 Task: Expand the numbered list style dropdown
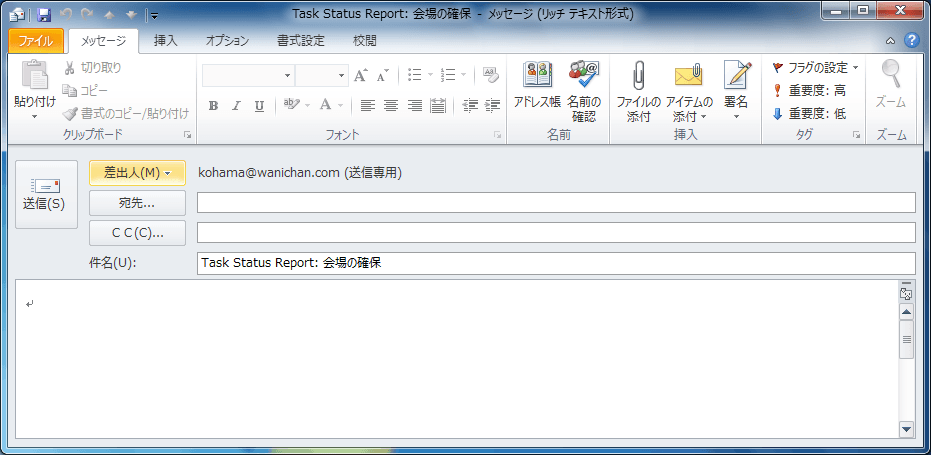pyautogui.click(x=463, y=75)
